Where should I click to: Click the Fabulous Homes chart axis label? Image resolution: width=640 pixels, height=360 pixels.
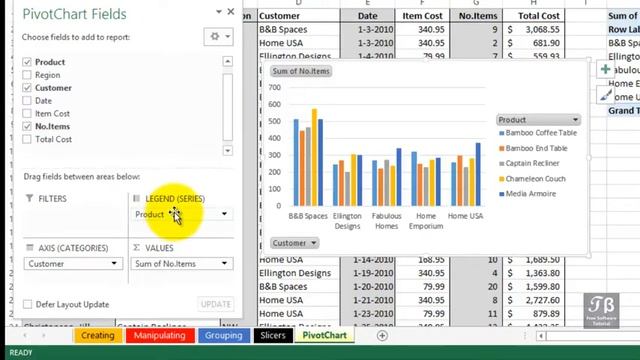(387, 221)
